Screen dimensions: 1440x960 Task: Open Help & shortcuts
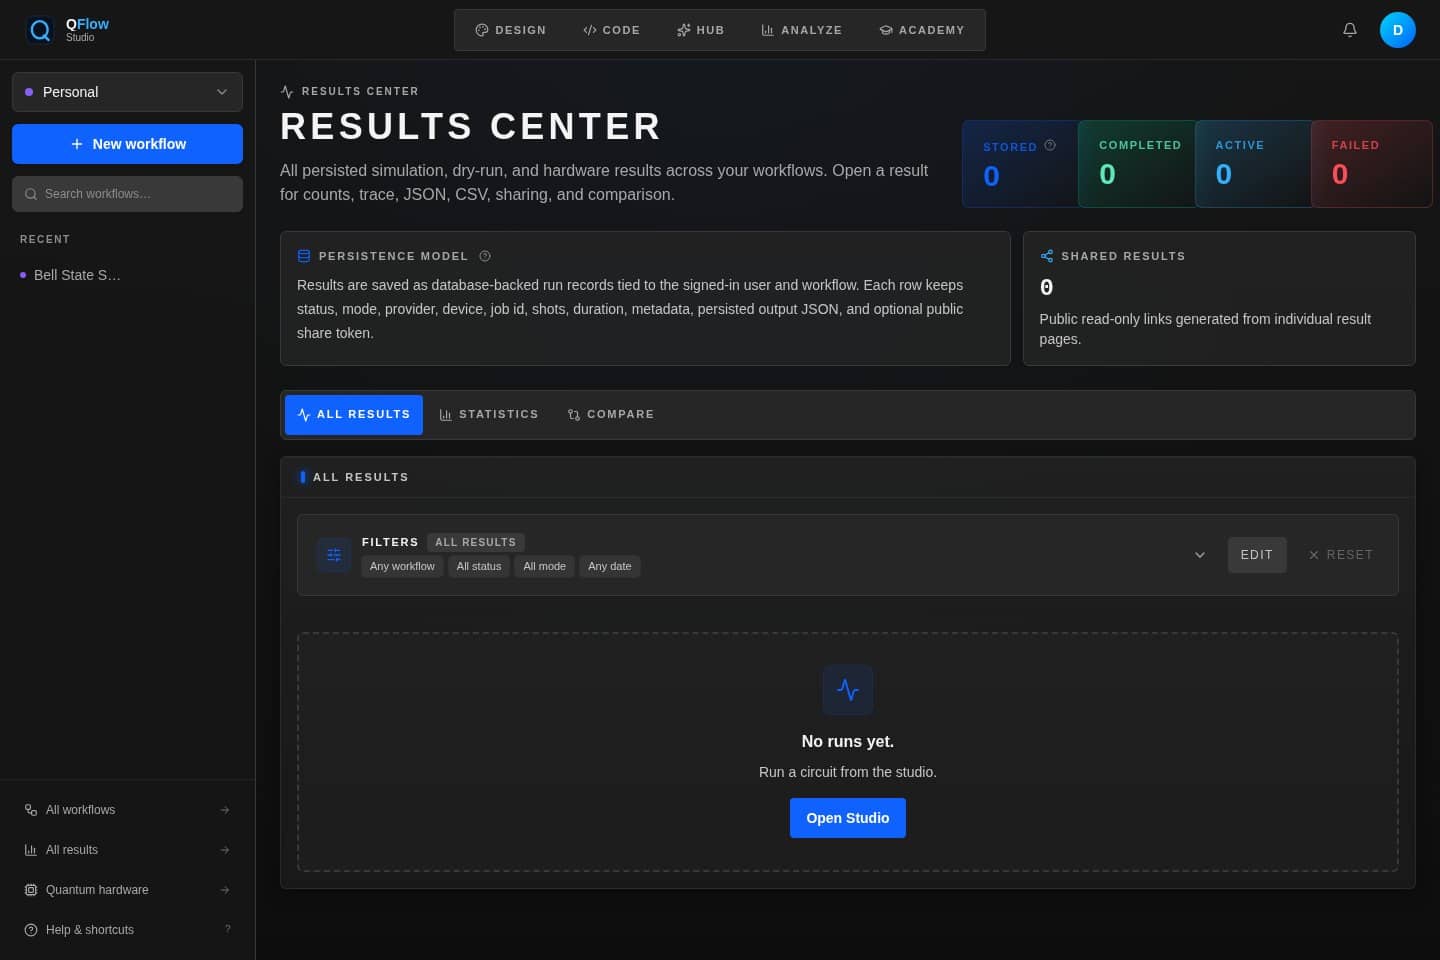(127, 930)
